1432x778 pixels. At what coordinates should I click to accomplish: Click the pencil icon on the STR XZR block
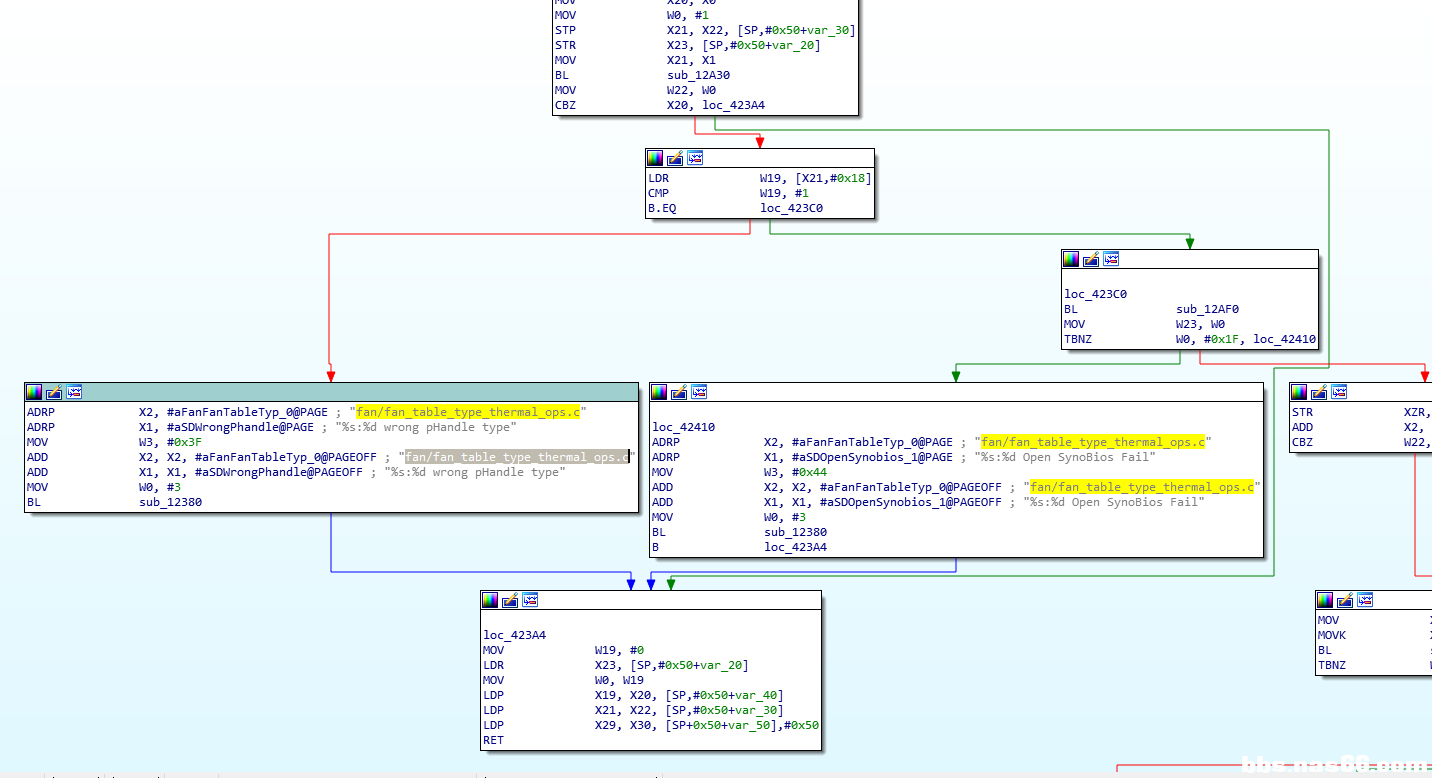click(x=1320, y=392)
